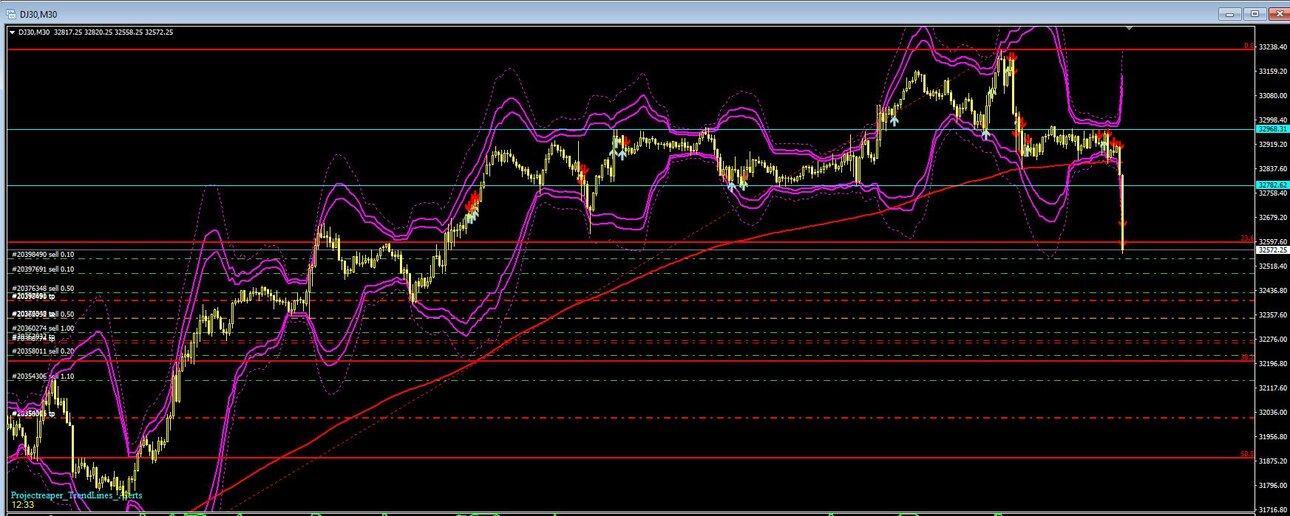Close the DJ30,M30 chart window
1290x516 pixels.
(1279, 14)
